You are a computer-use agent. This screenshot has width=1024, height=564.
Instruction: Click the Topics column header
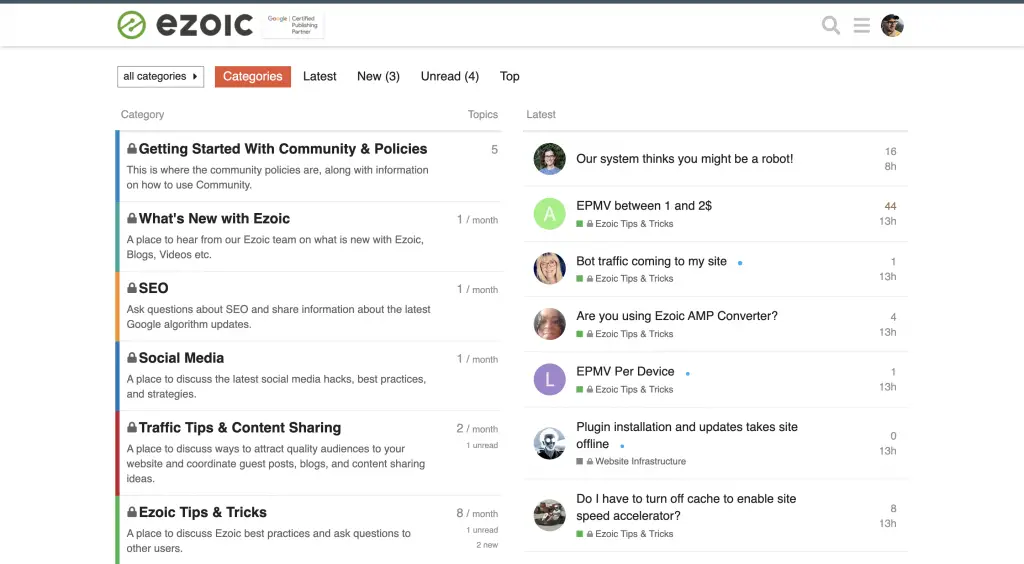pyautogui.click(x=483, y=114)
